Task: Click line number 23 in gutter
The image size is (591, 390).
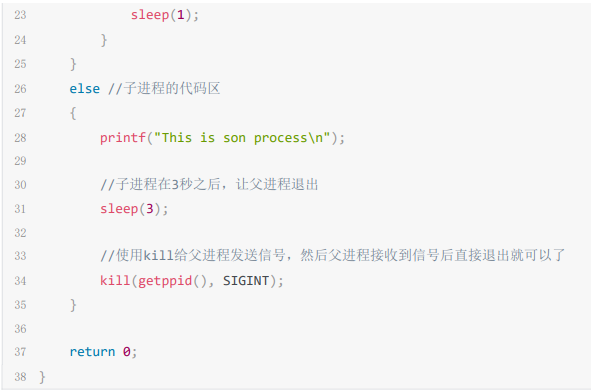Action: [20, 15]
